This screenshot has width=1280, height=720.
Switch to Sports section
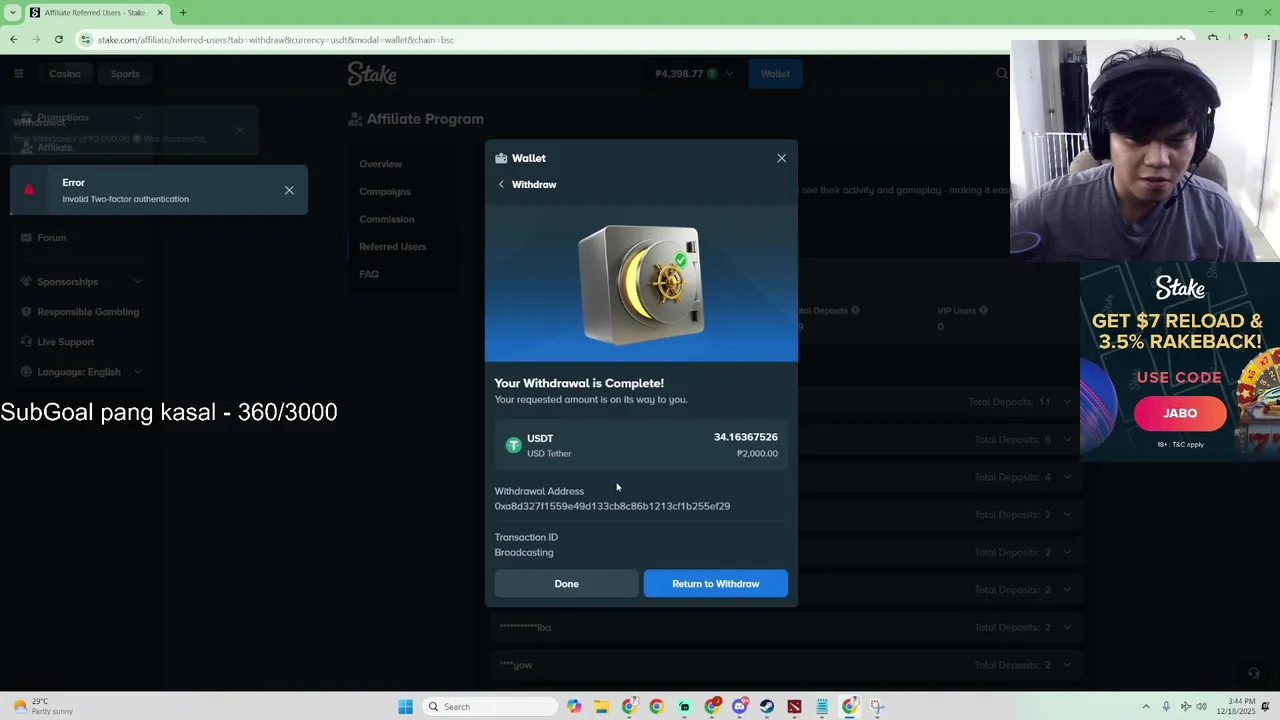pyautogui.click(x=125, y=73)
